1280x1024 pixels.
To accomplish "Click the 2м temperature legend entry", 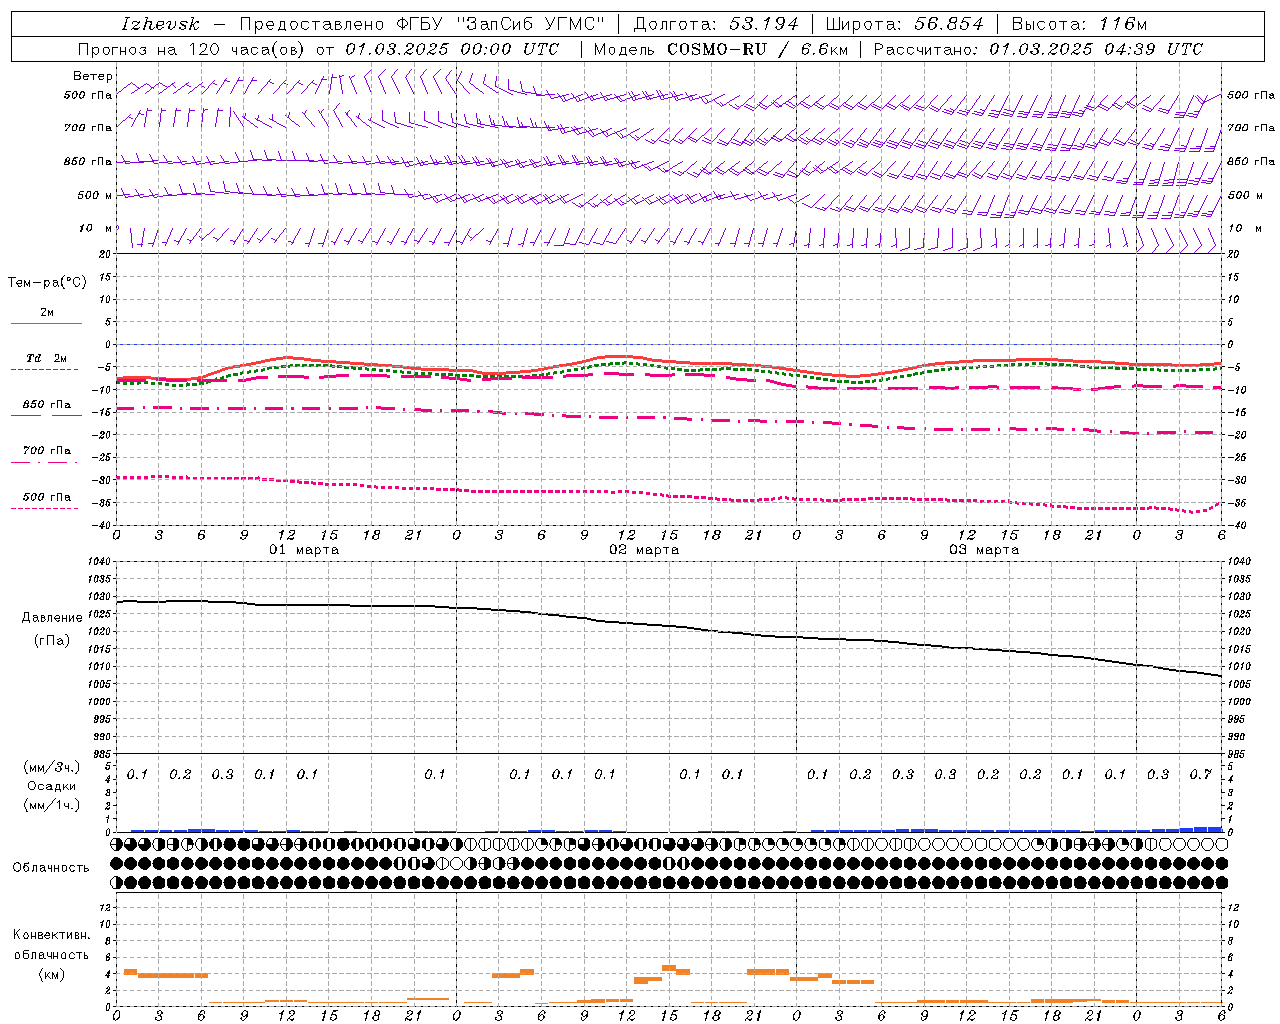I will click(x=47, y=313).
